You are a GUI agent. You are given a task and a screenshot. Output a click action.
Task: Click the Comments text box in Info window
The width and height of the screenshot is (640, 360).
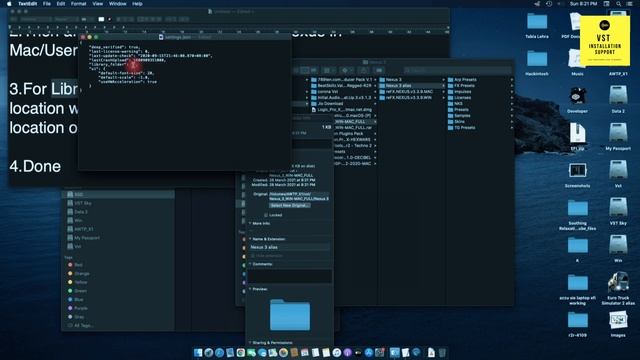[289, 276]
